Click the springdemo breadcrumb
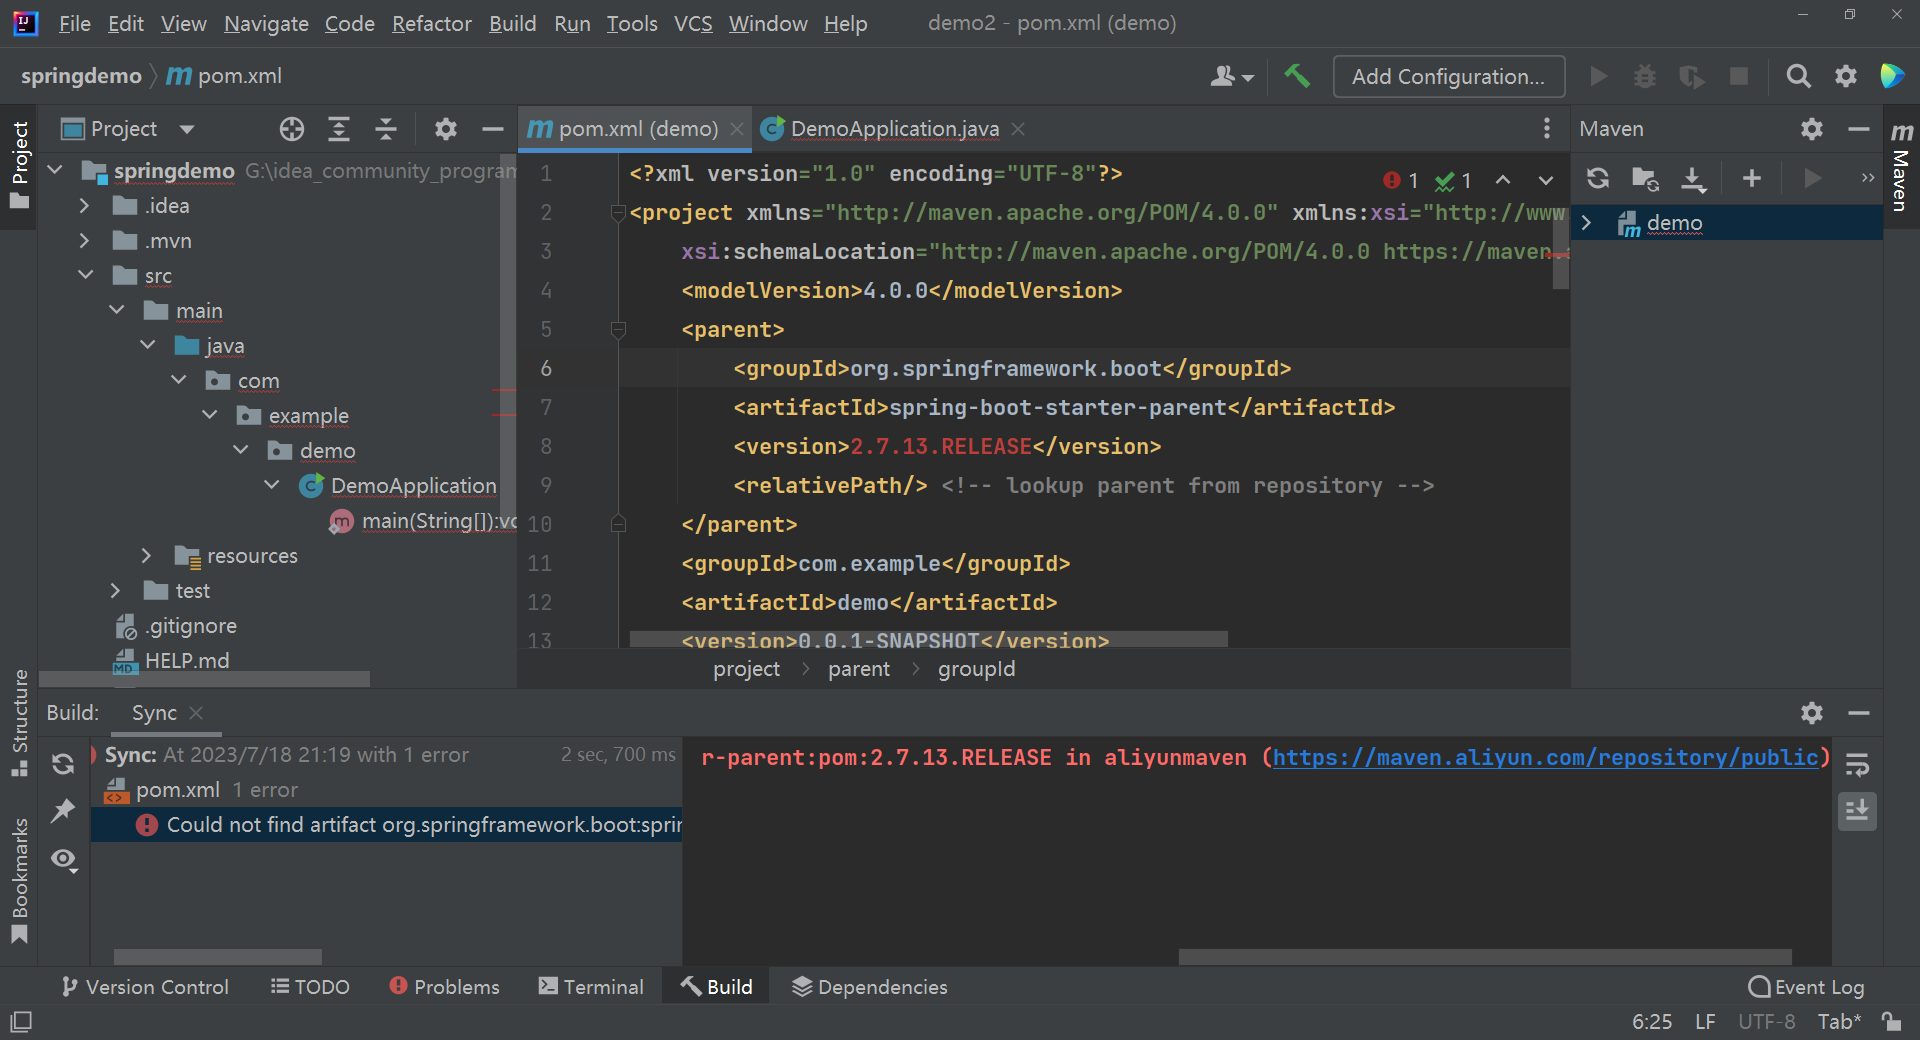Image resolution: width=1920 pixels, height=1040 pixels. pos(81,76)
